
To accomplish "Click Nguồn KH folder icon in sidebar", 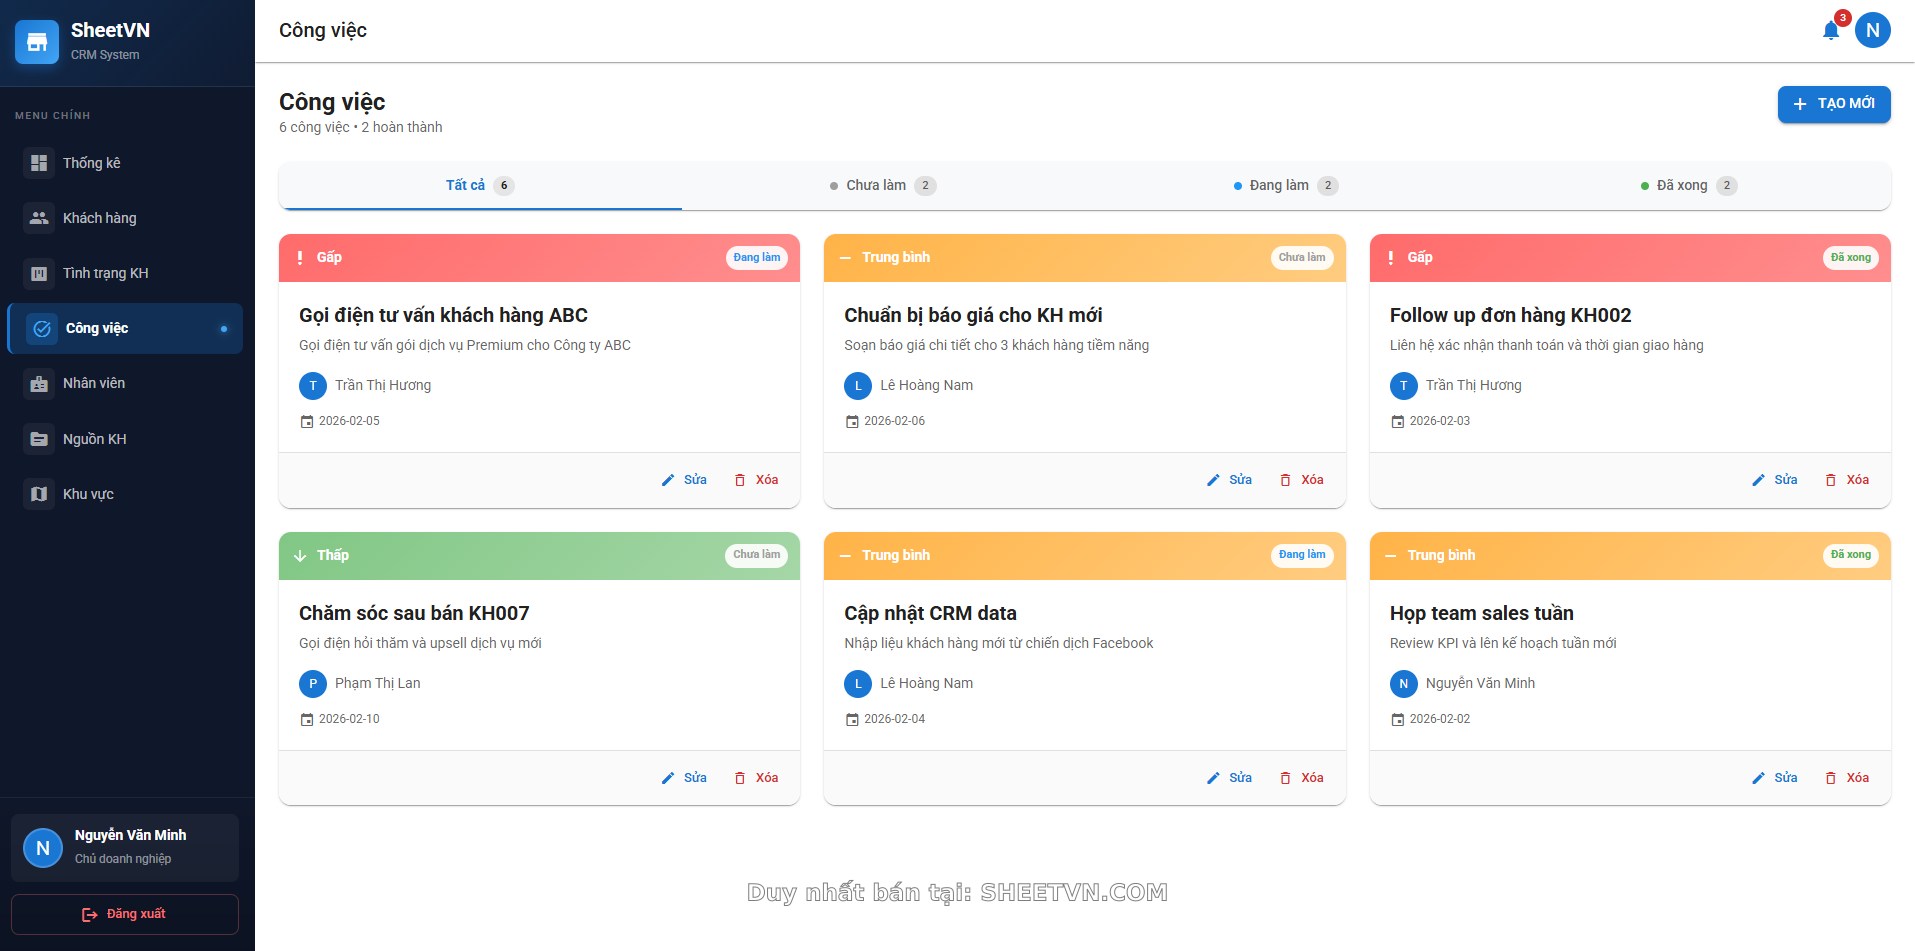I will tap(39, 439).
